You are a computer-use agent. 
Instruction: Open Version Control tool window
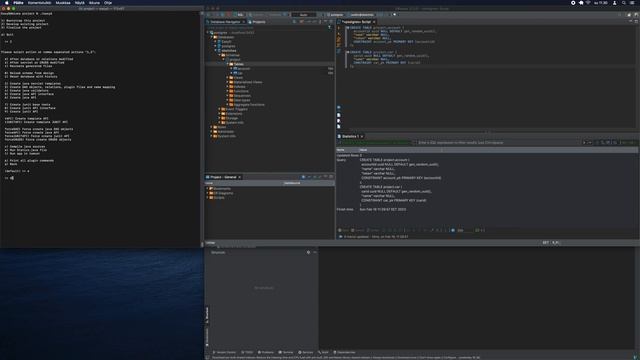(x=224, y=352)
